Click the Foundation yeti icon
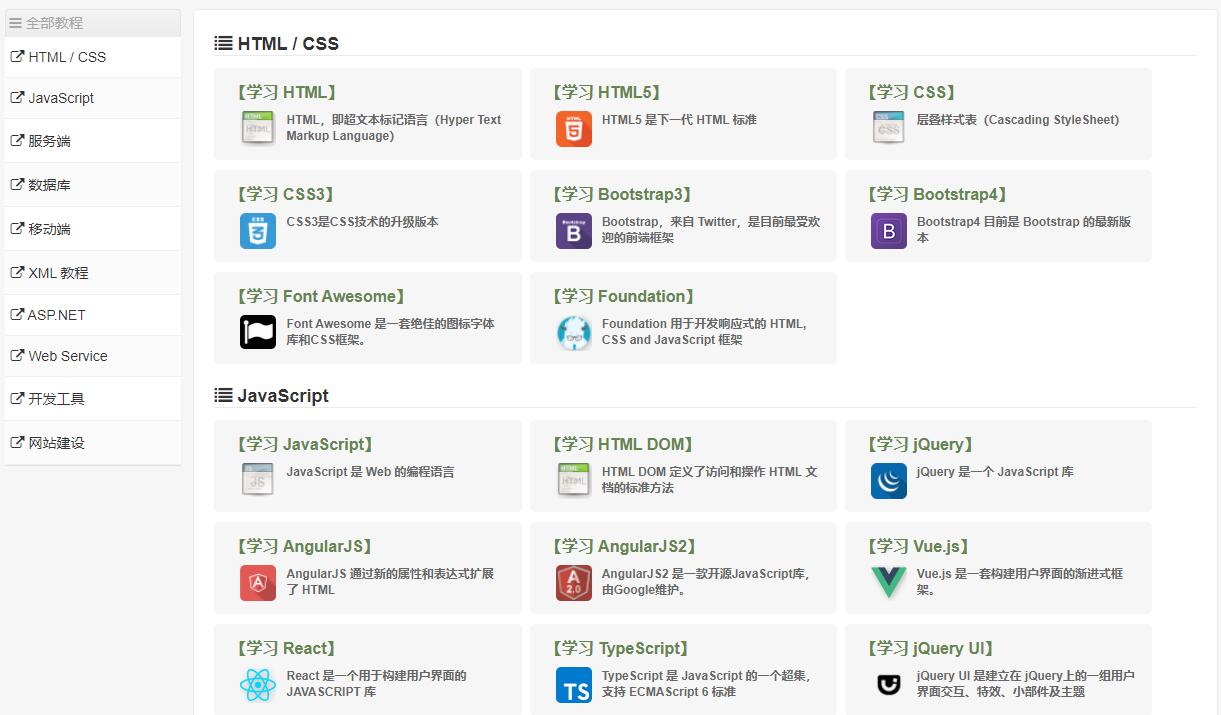 pos(574,332)
